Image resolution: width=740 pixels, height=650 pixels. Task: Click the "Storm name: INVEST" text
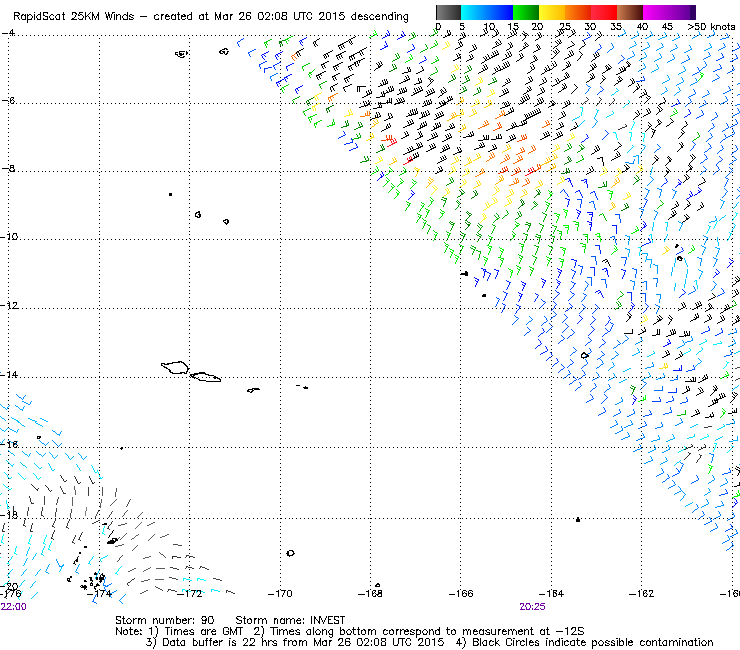pos(290,620)
